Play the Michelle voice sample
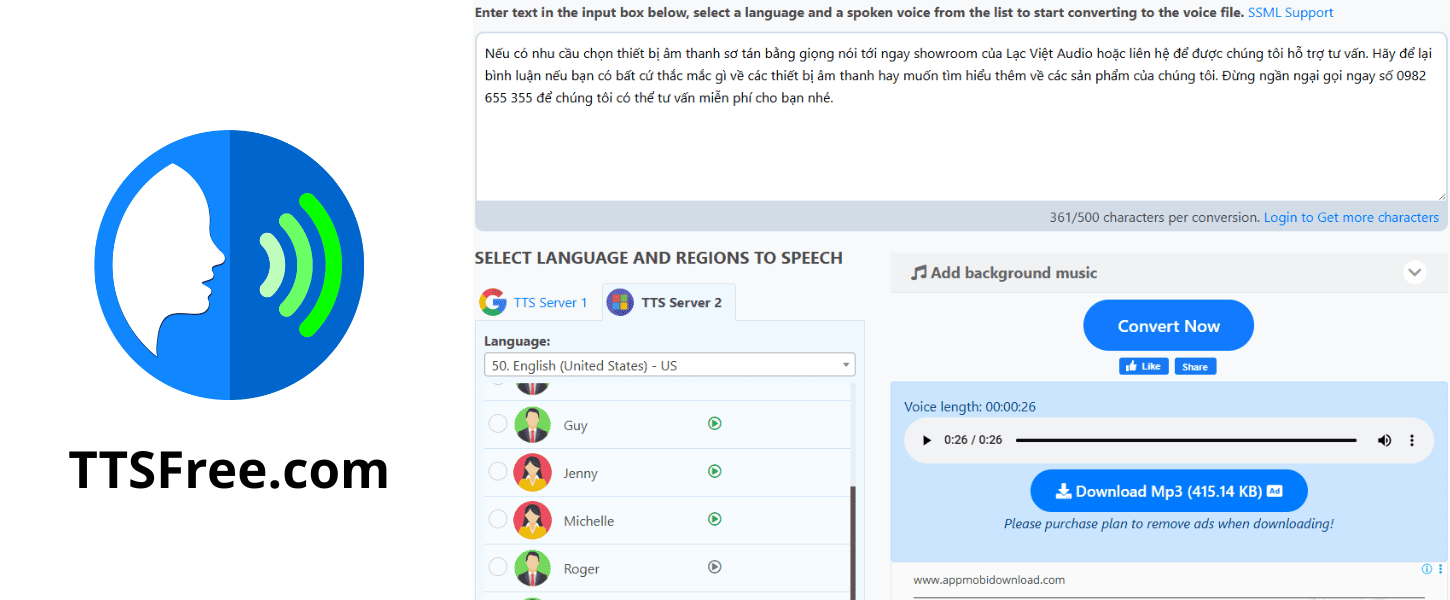The width and height of the screenshot is (1450, 600). [714, 519]
